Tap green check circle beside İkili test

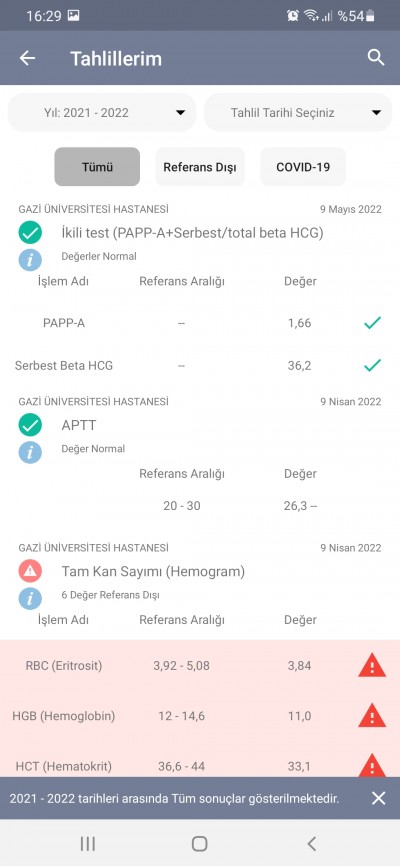pos(30,233)
